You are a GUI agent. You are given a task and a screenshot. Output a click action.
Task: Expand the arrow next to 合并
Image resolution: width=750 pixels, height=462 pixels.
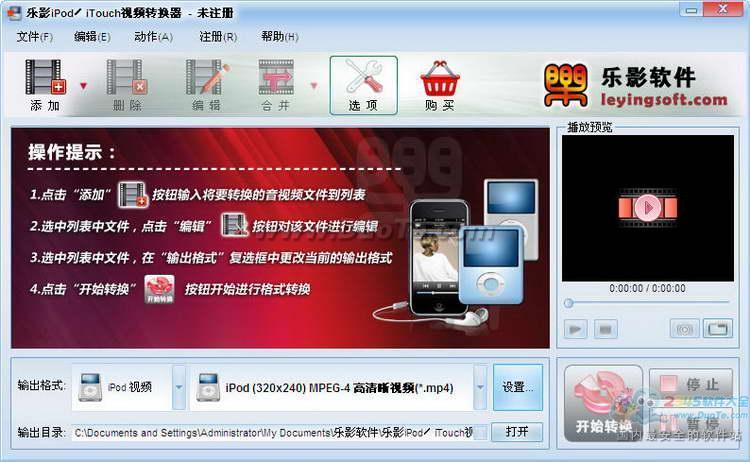[314, 86]
